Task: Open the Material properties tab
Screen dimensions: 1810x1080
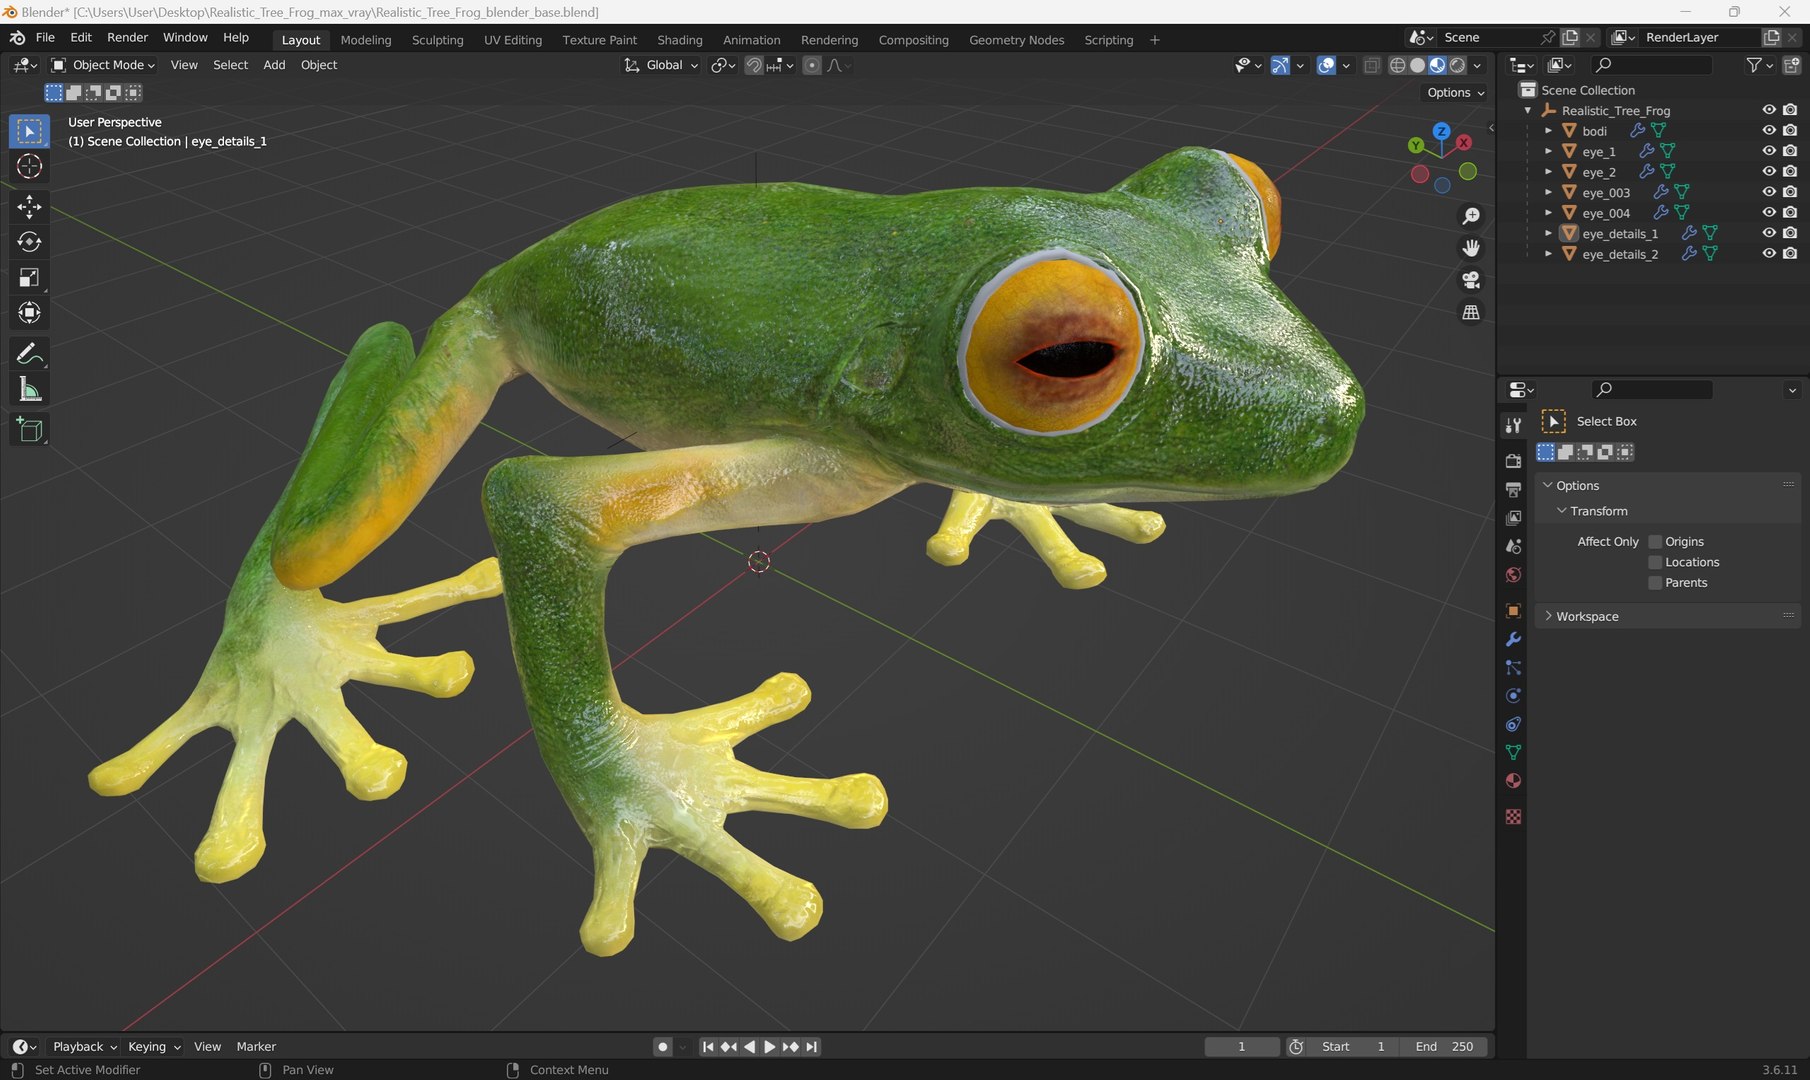Action: [1513, 781]
